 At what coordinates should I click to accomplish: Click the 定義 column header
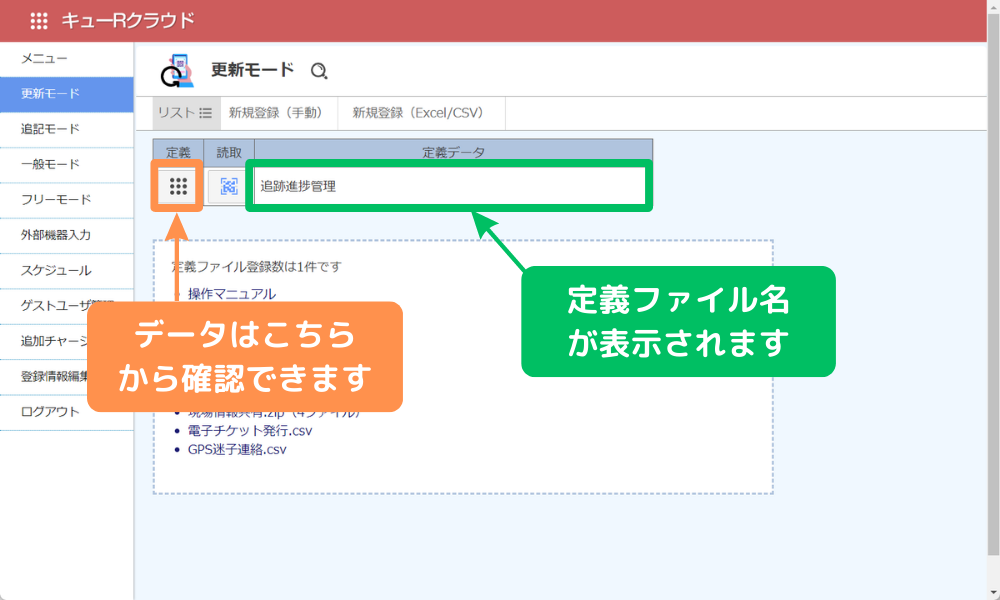pyautogui.click(x=178, y=152)
